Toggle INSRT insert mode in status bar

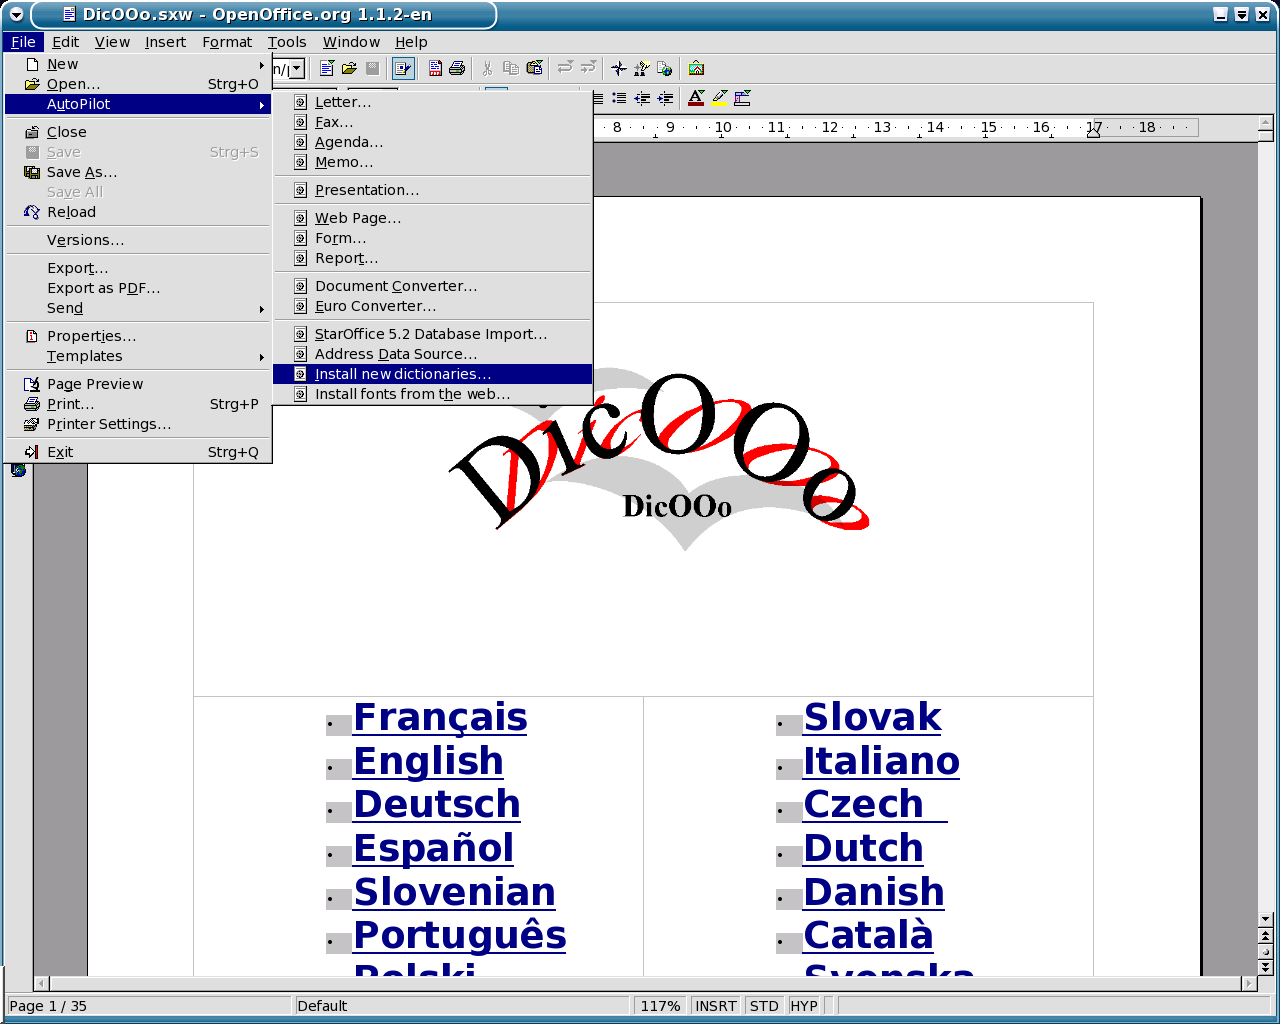tap(715, 1006)
